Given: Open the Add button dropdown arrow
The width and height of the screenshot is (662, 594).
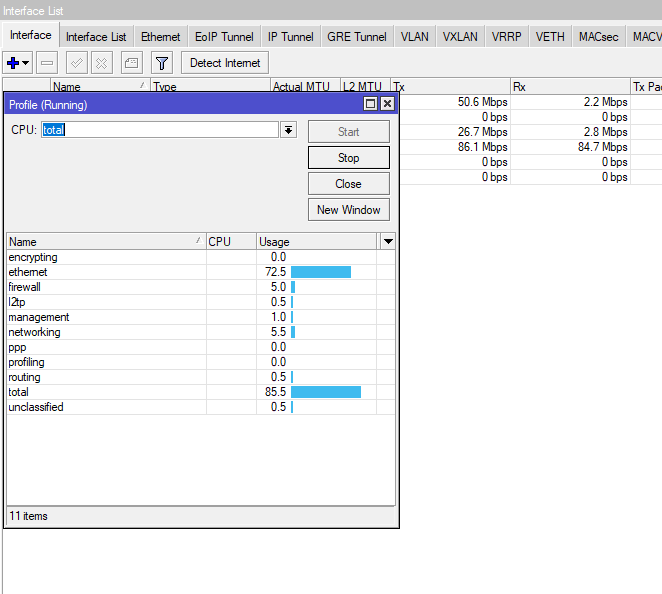Looking at the screenshot, I should click(26, 63).
